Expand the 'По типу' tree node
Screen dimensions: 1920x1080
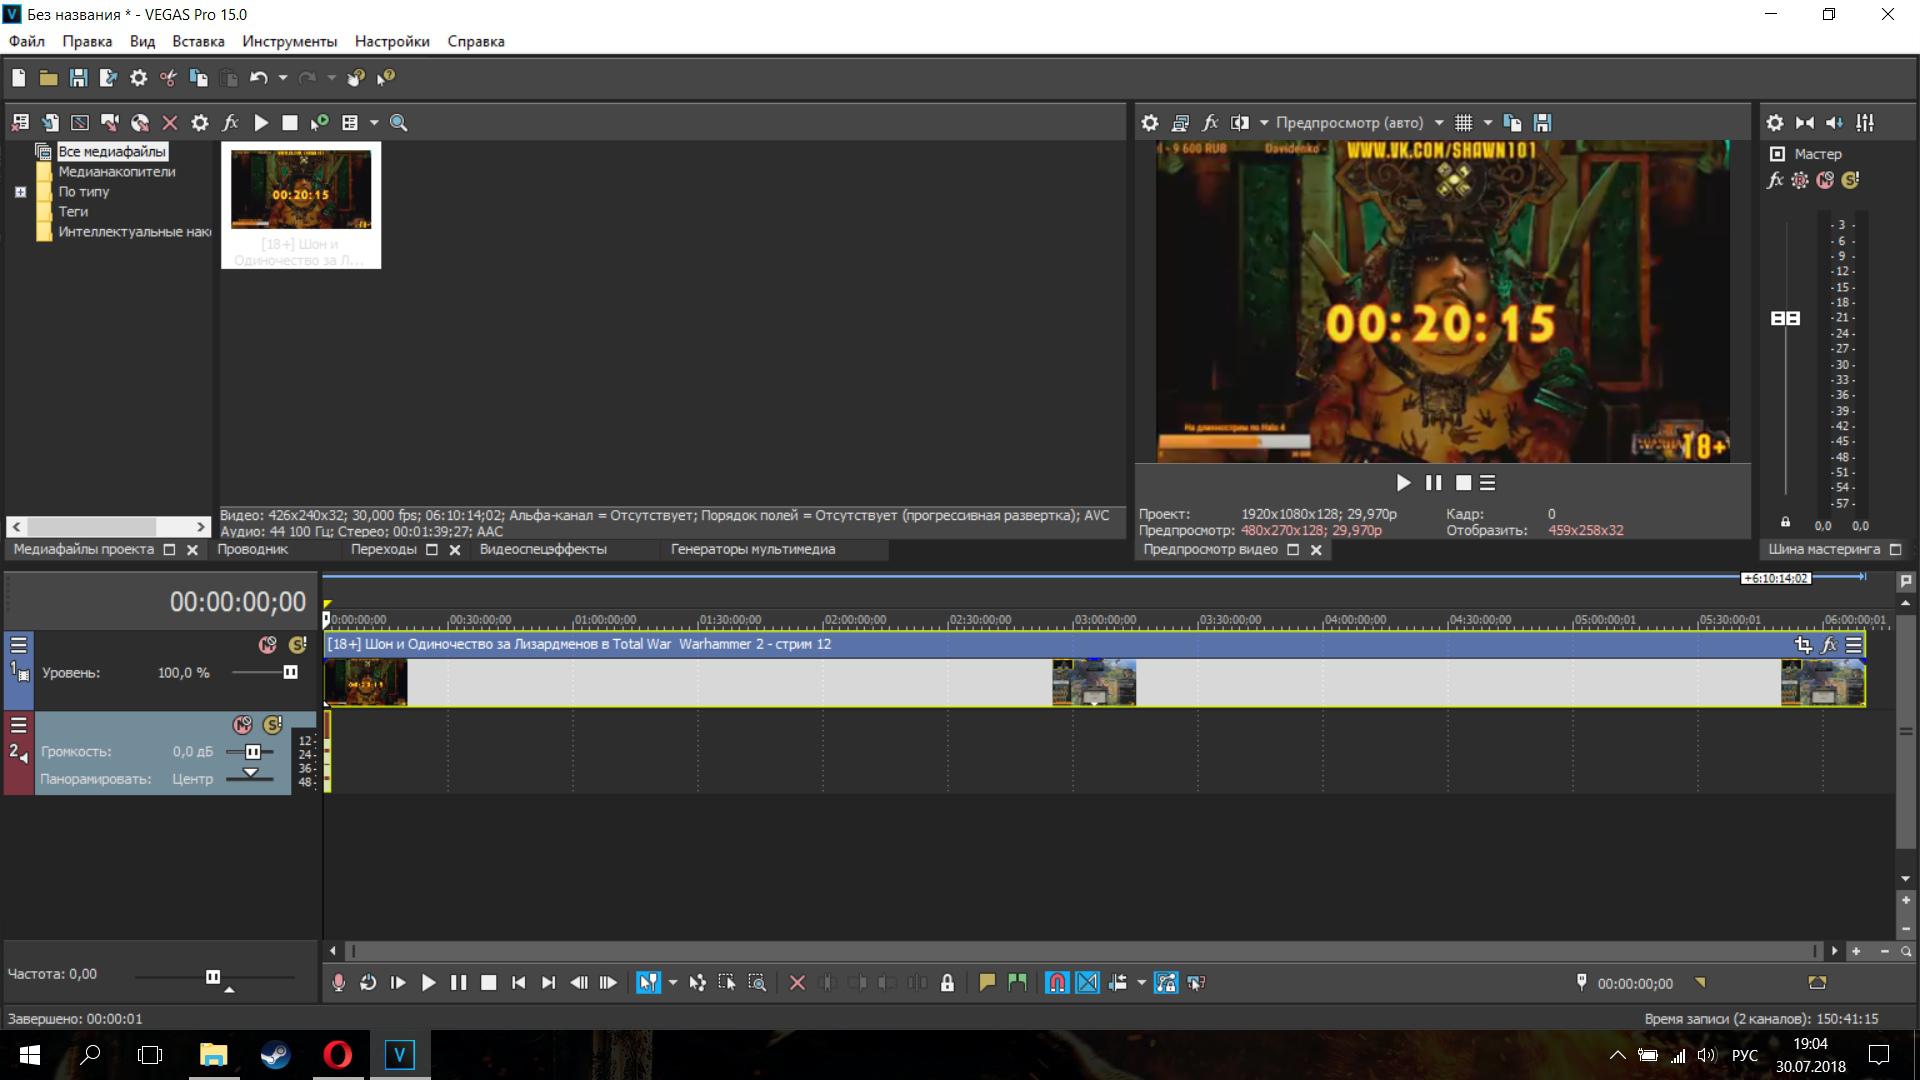[20, 192]
